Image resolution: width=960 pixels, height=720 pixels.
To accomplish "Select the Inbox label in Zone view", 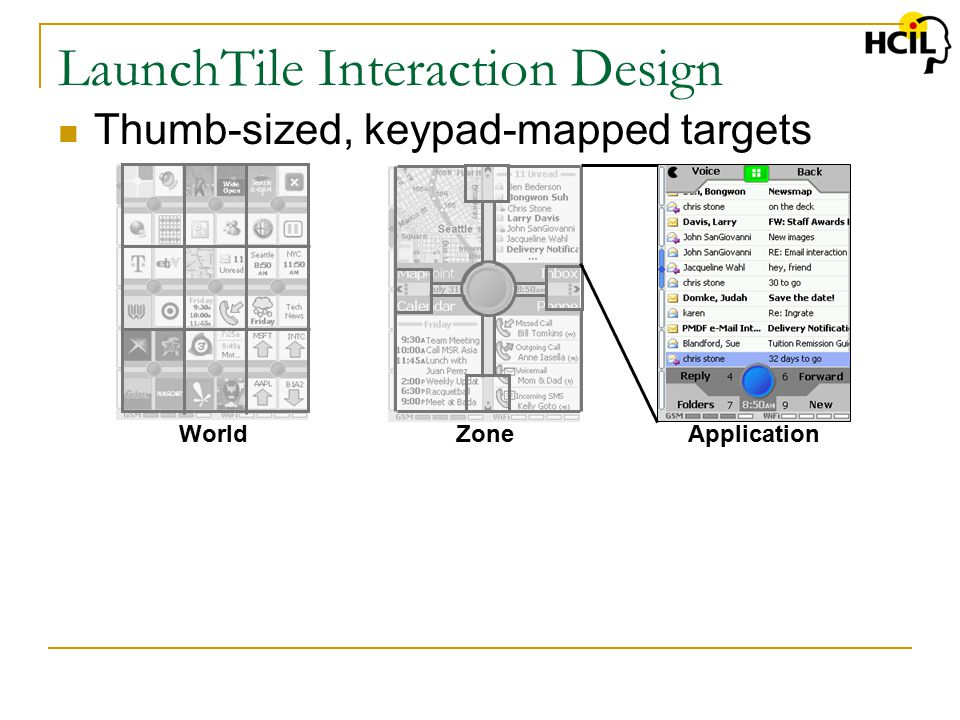I will [x=561, y=273].
